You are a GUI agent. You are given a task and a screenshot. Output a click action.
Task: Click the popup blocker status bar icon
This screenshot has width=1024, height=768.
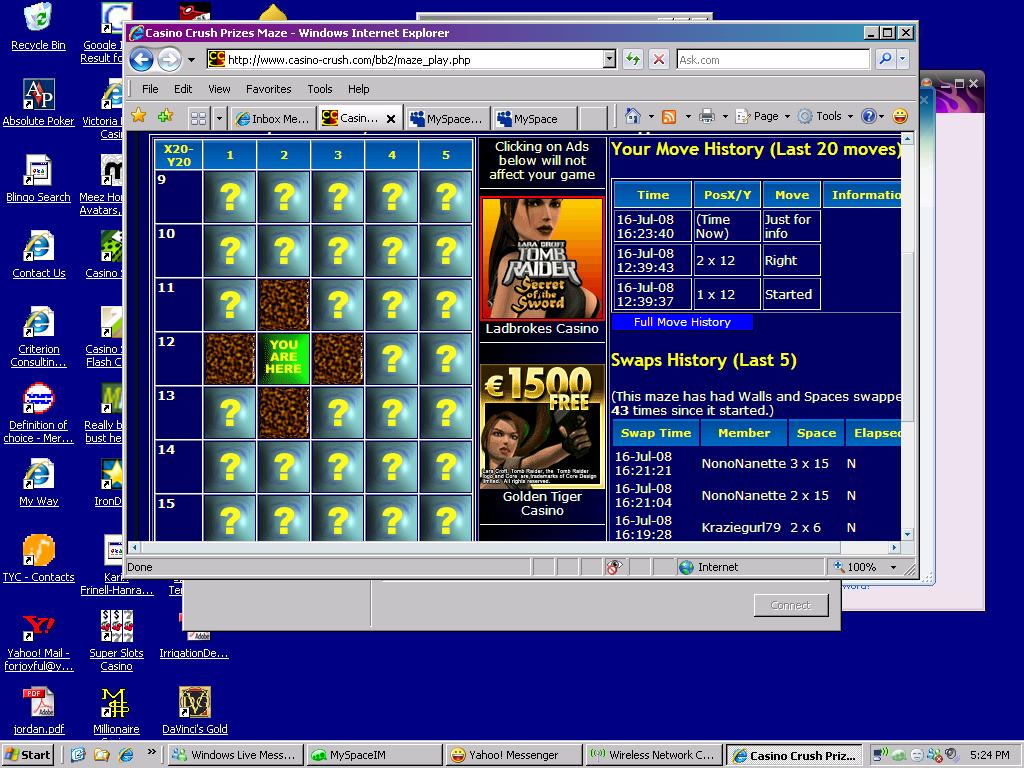pos(613,567)
